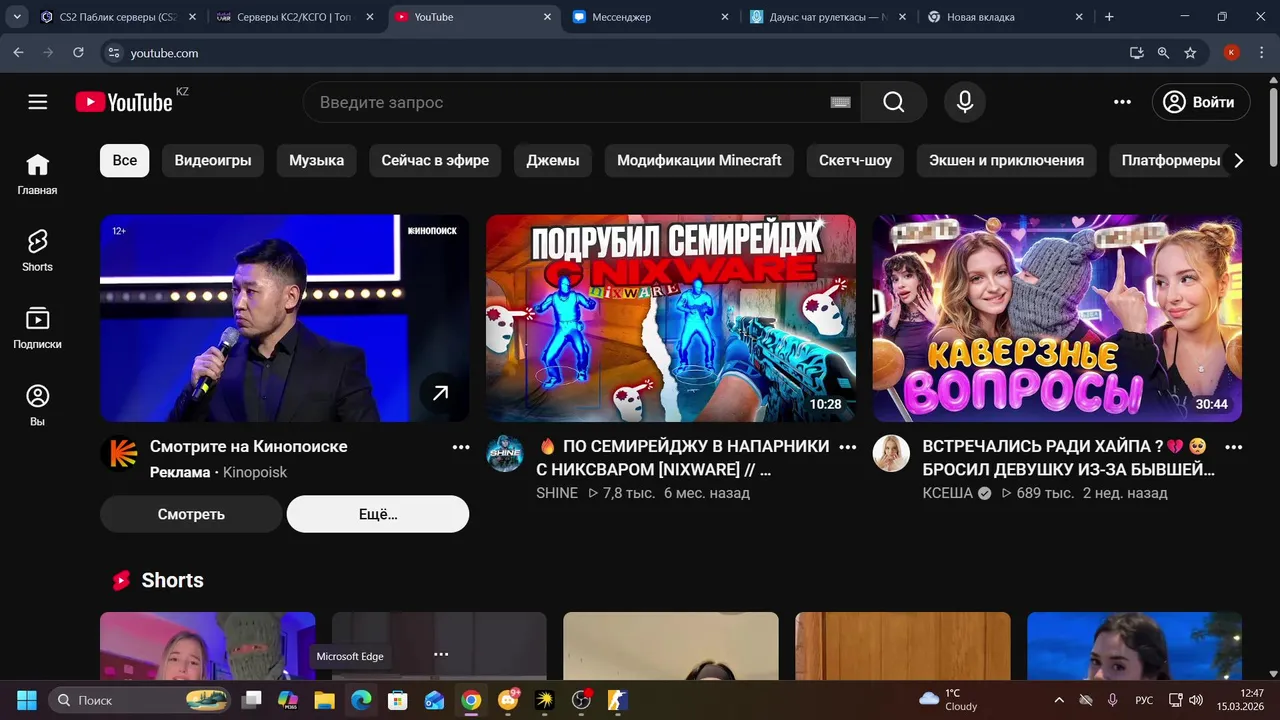Filter by Платформеры chip
Viewport: 1280px width, 720px height.
tap(1171, 160)
